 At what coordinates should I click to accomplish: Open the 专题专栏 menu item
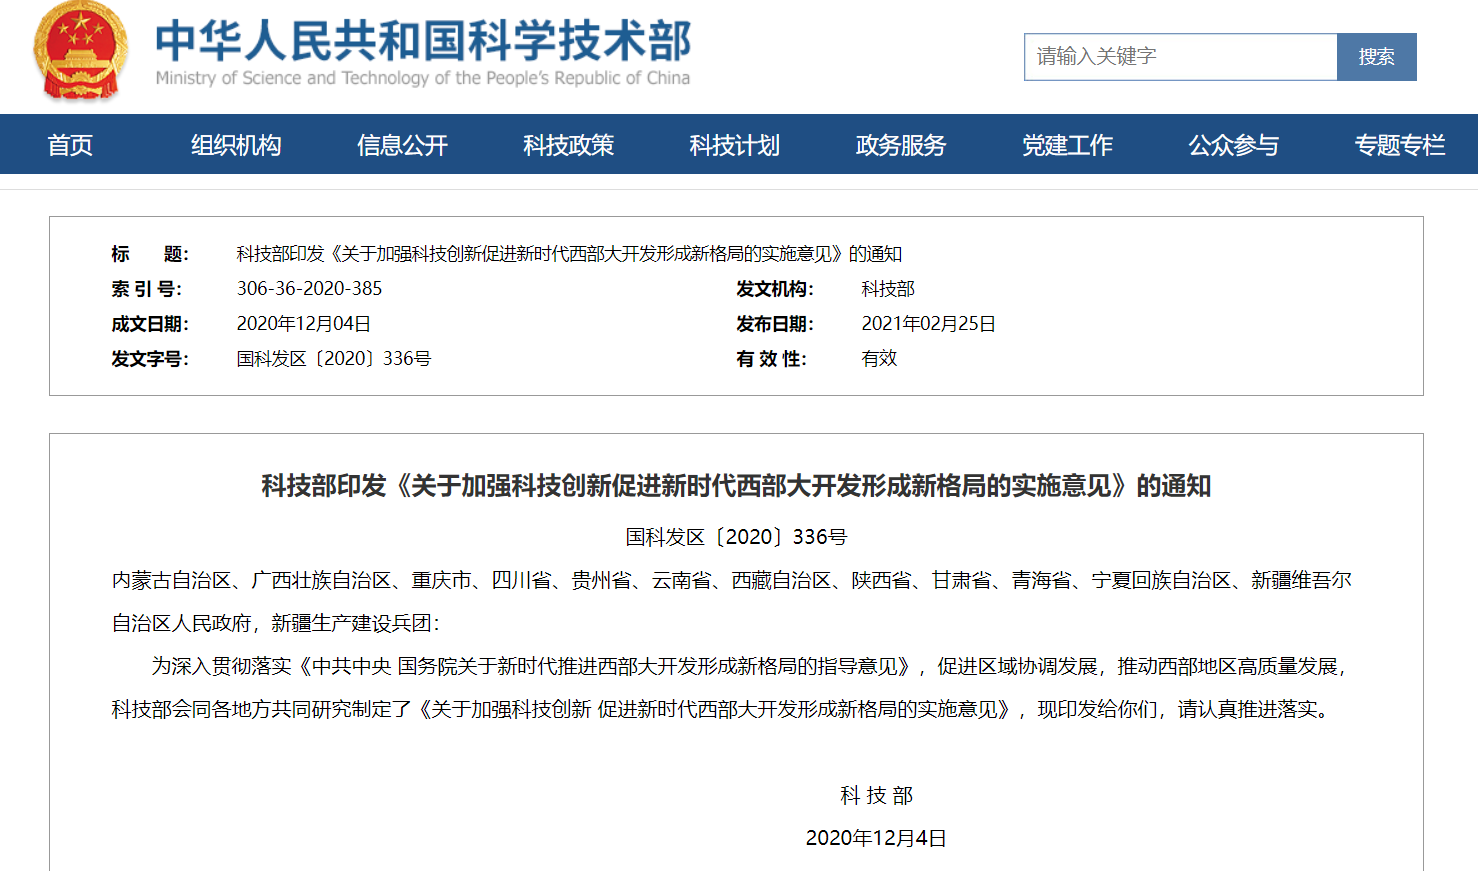(x=1399, y=145)
